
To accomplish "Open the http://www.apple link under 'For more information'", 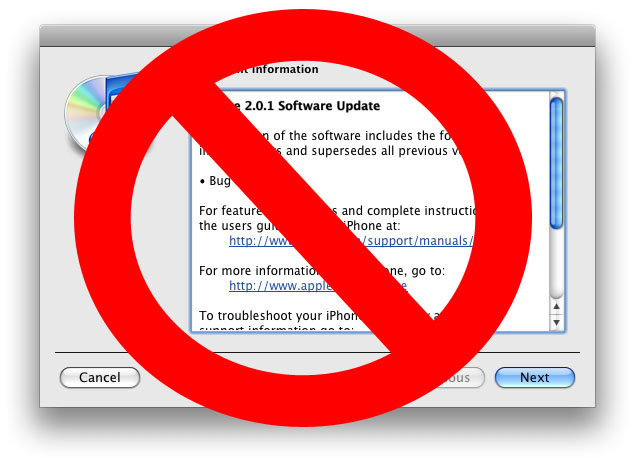I will pos(280,286).
